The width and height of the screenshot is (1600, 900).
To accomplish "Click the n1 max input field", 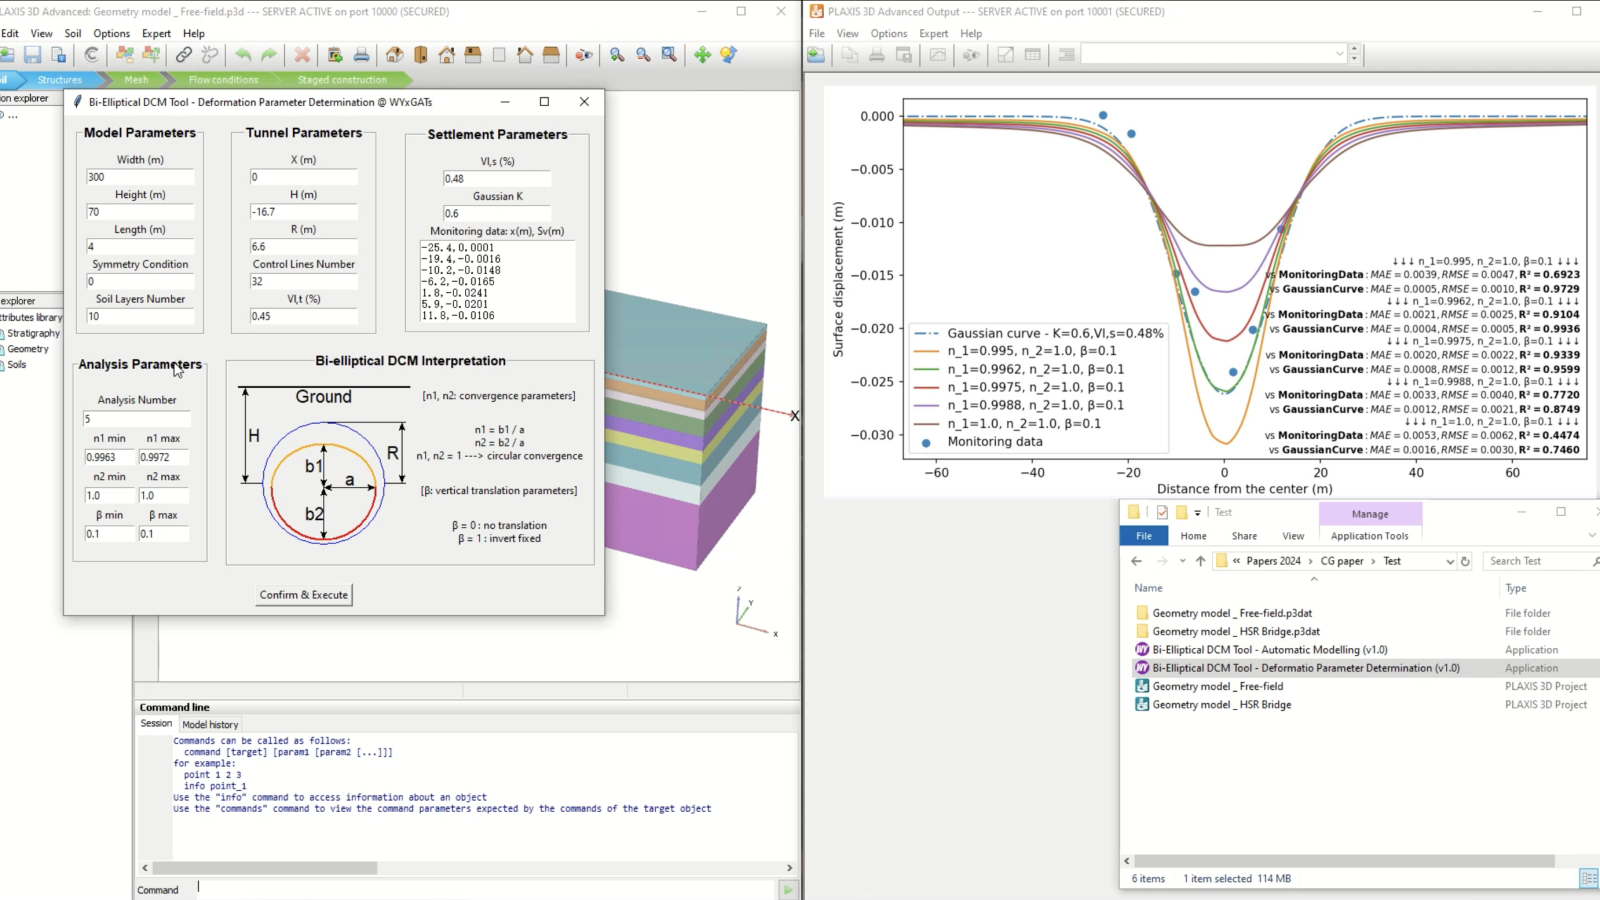I will [x=163, y=457].
